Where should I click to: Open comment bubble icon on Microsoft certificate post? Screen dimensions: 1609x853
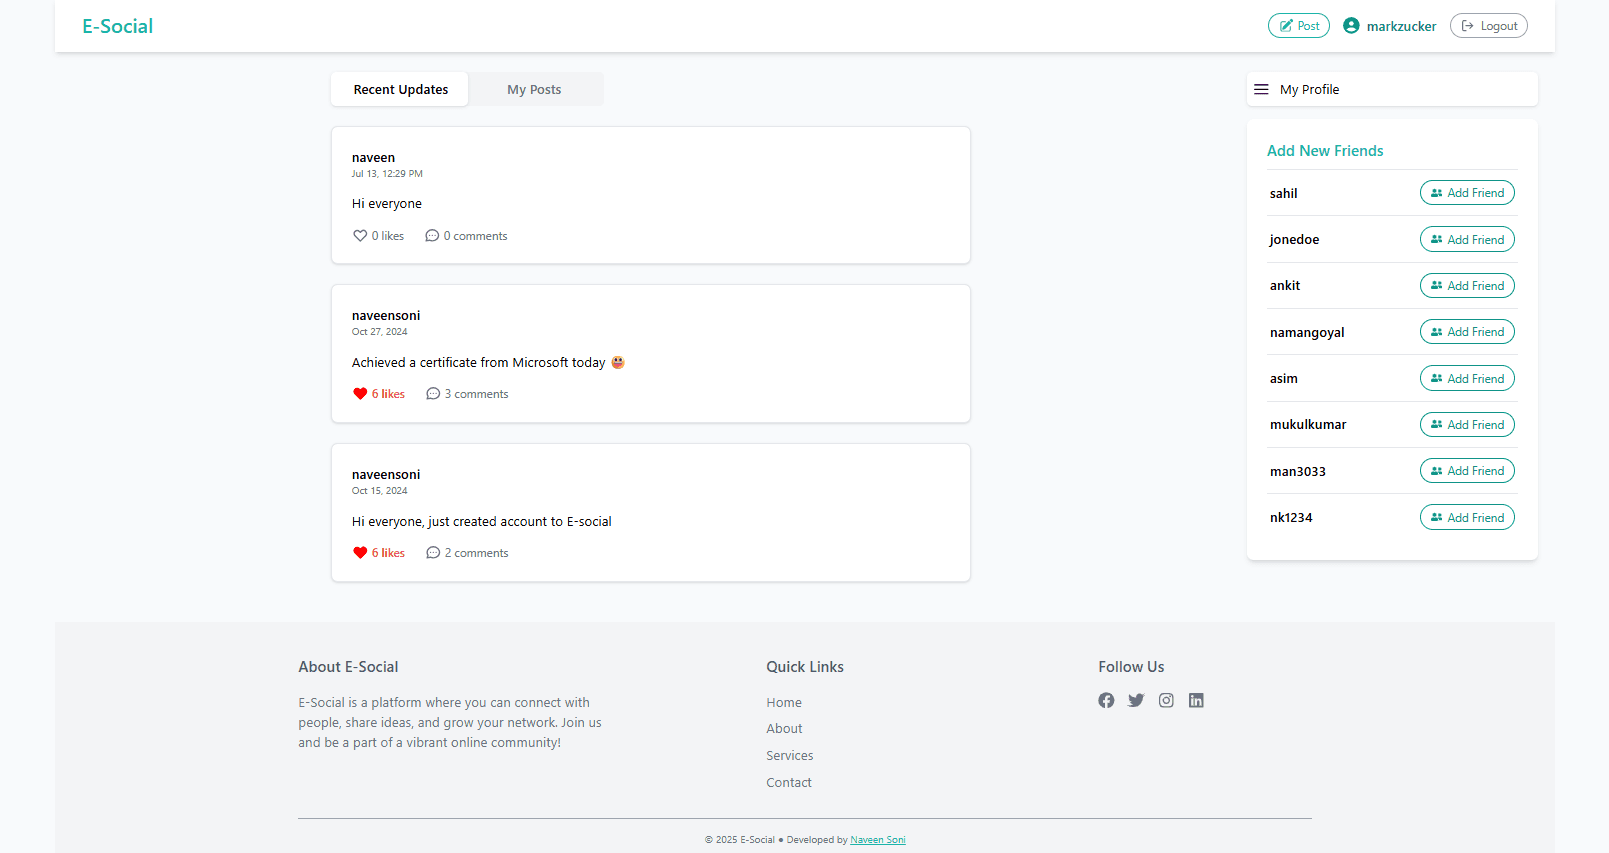click(433, 394)
